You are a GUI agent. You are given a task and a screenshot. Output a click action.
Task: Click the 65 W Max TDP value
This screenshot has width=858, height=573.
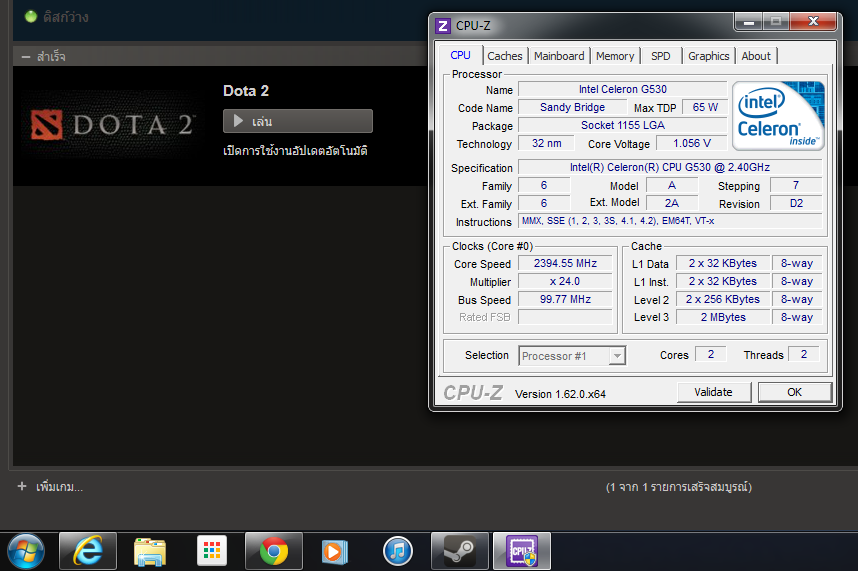click(x=705, y=107)
